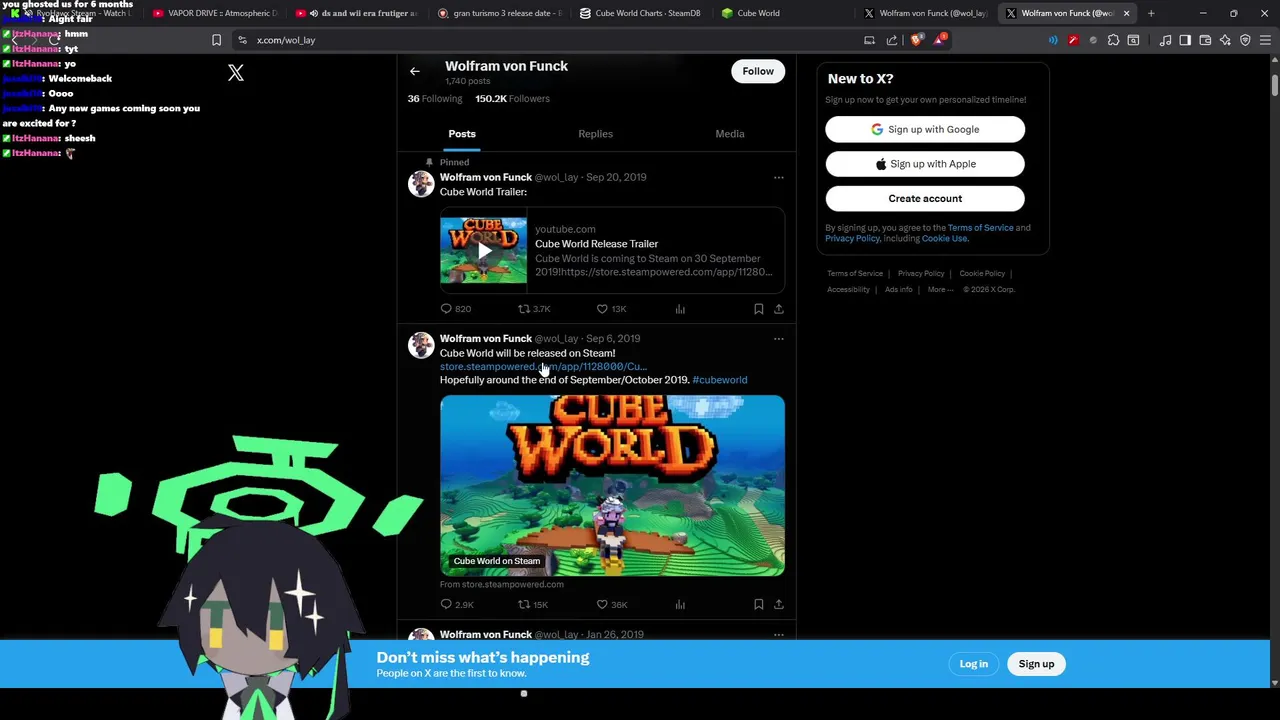This screenshot has height=720, width=1280.
Task: Click Sign up on the bottom banner
Action: click(1036, 664)
